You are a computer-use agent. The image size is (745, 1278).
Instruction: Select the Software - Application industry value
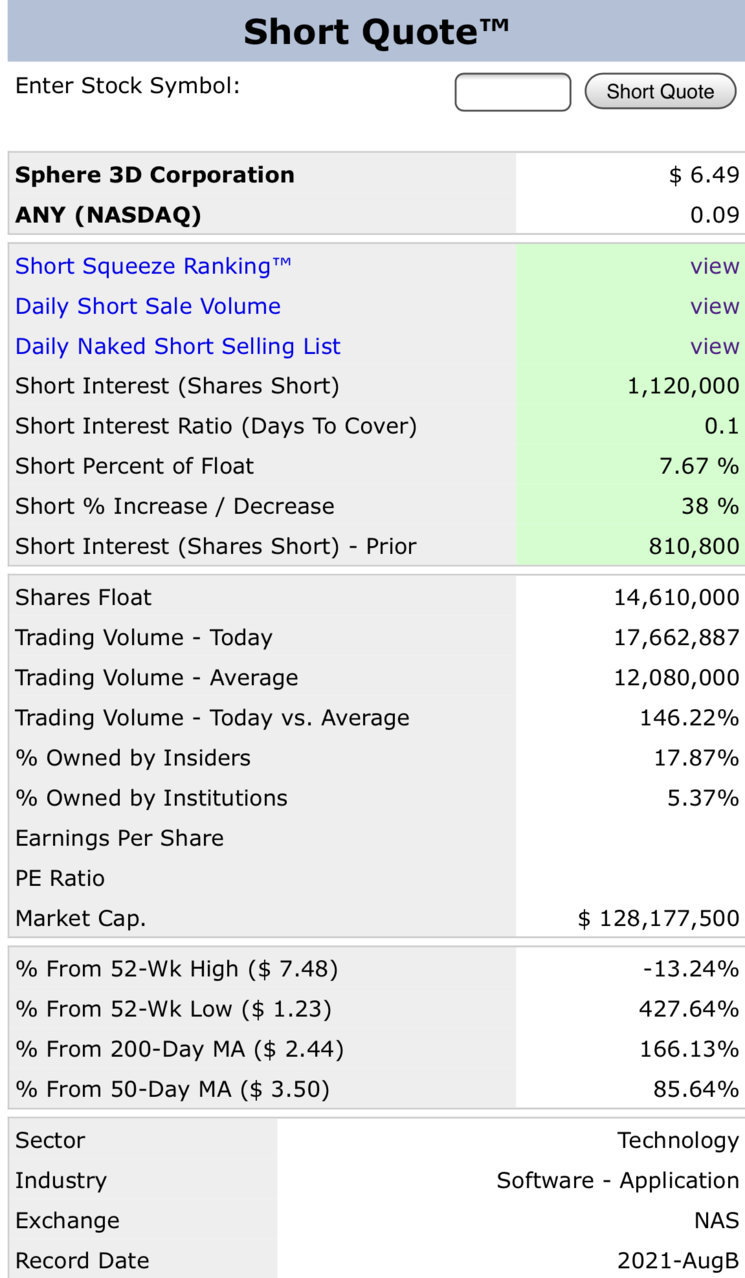[618, 1180]
